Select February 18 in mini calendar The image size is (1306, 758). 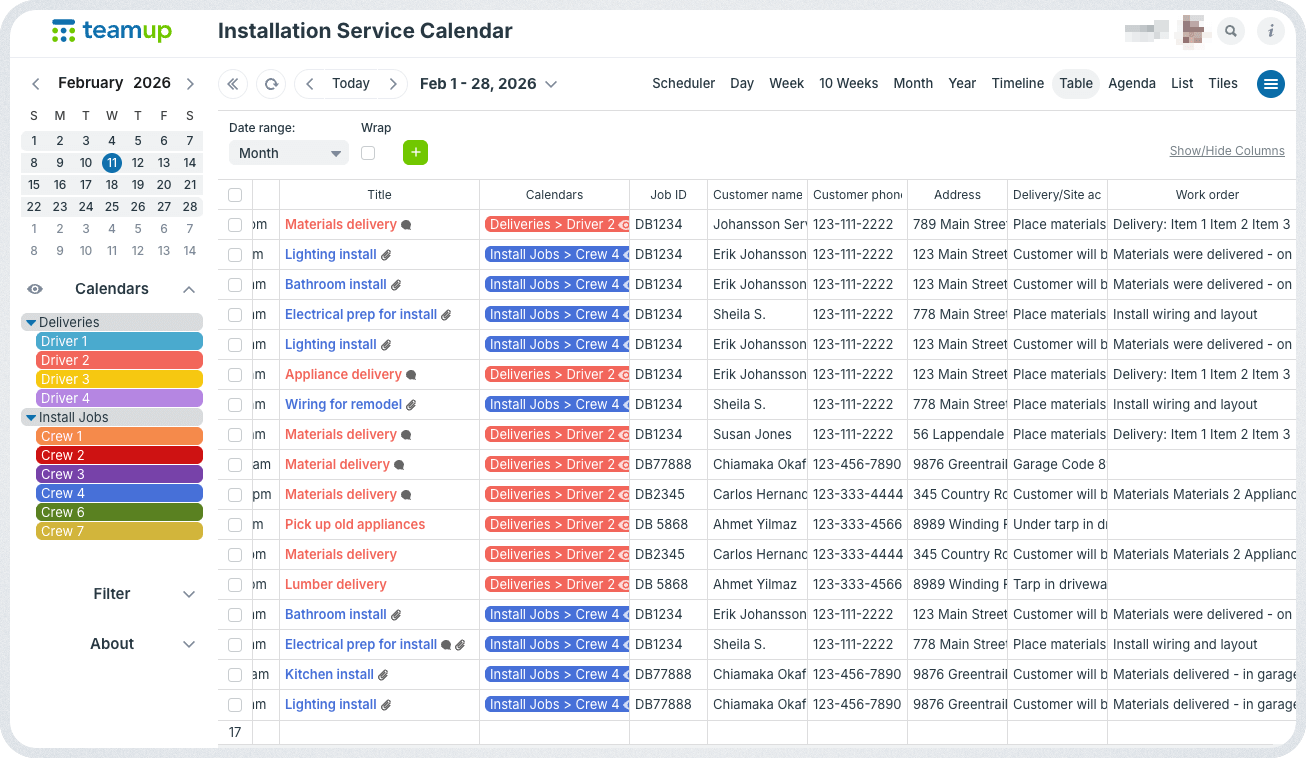112,184
